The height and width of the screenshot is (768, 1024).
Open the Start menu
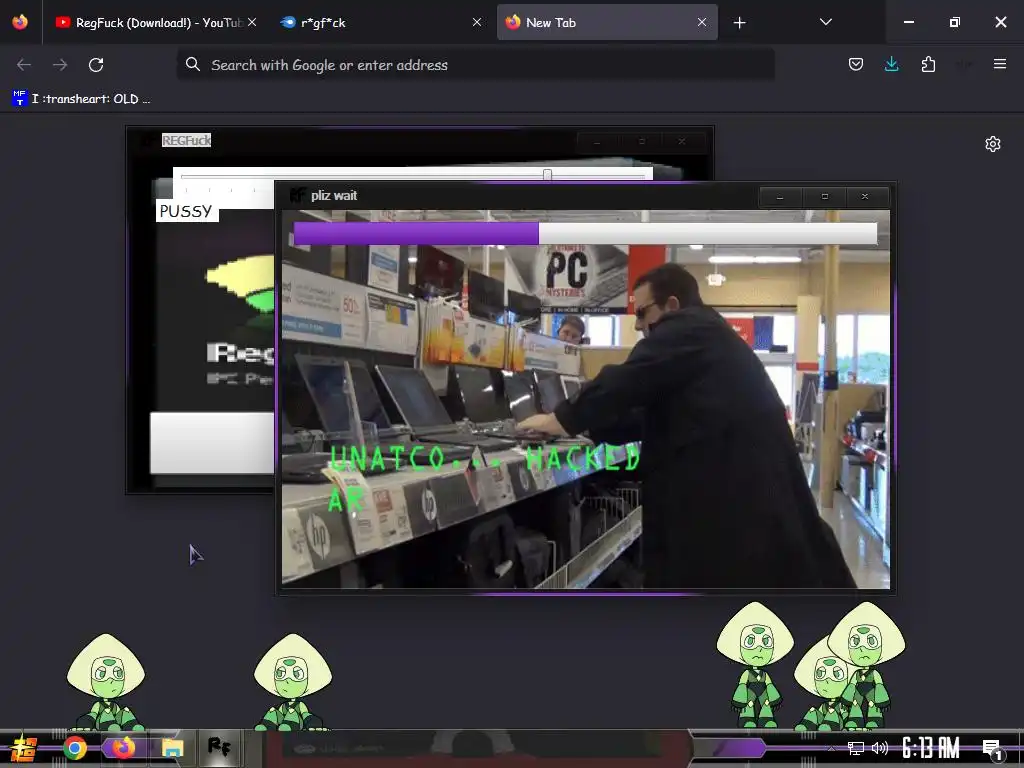(24, 748)
